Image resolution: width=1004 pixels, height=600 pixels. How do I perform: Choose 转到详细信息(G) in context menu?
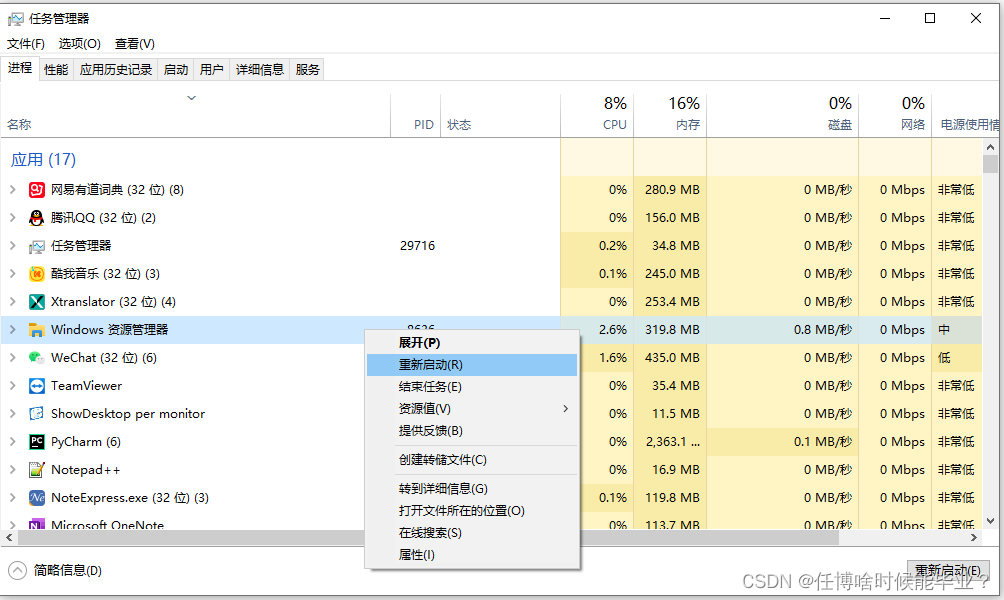(x=472, y=489)
